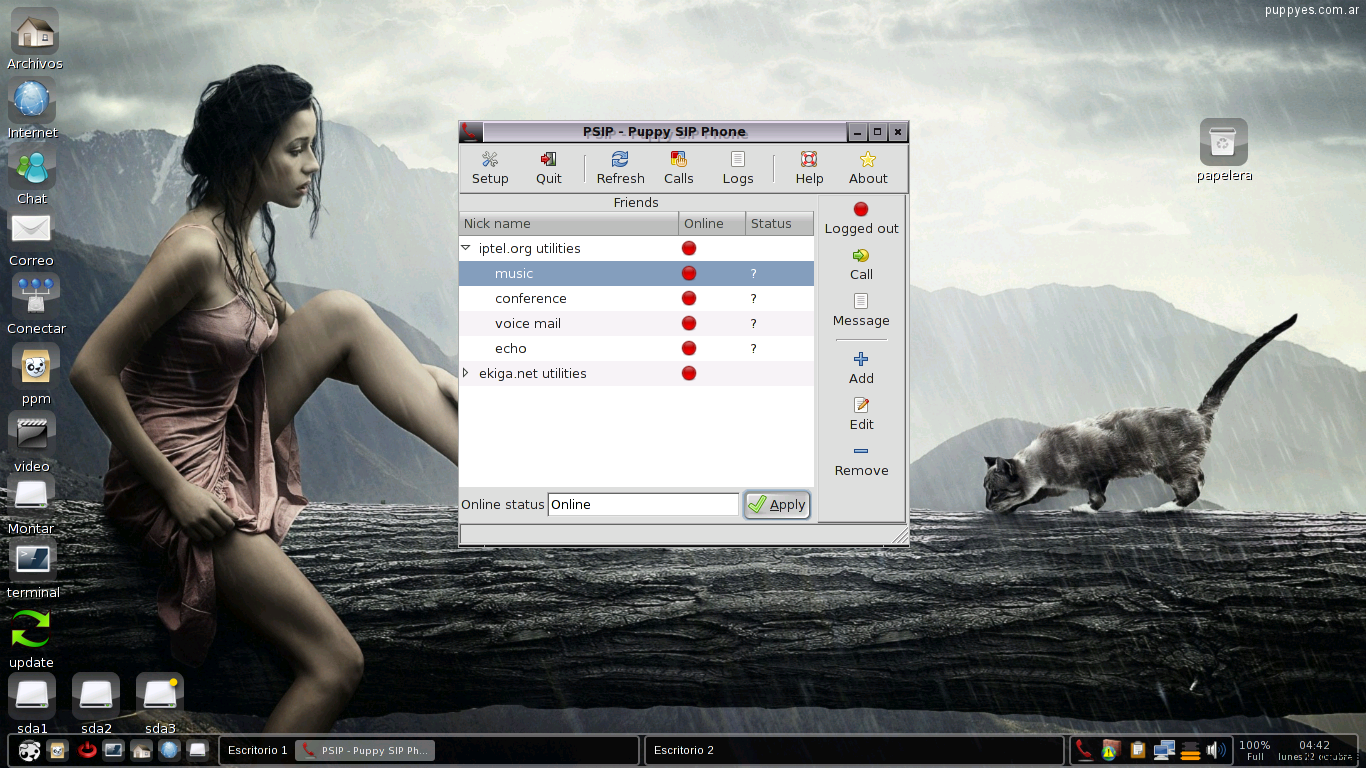The width and height of the screenshot is (1366, 768).
Task: Focus the Online status text field
Action: (643, 504)
